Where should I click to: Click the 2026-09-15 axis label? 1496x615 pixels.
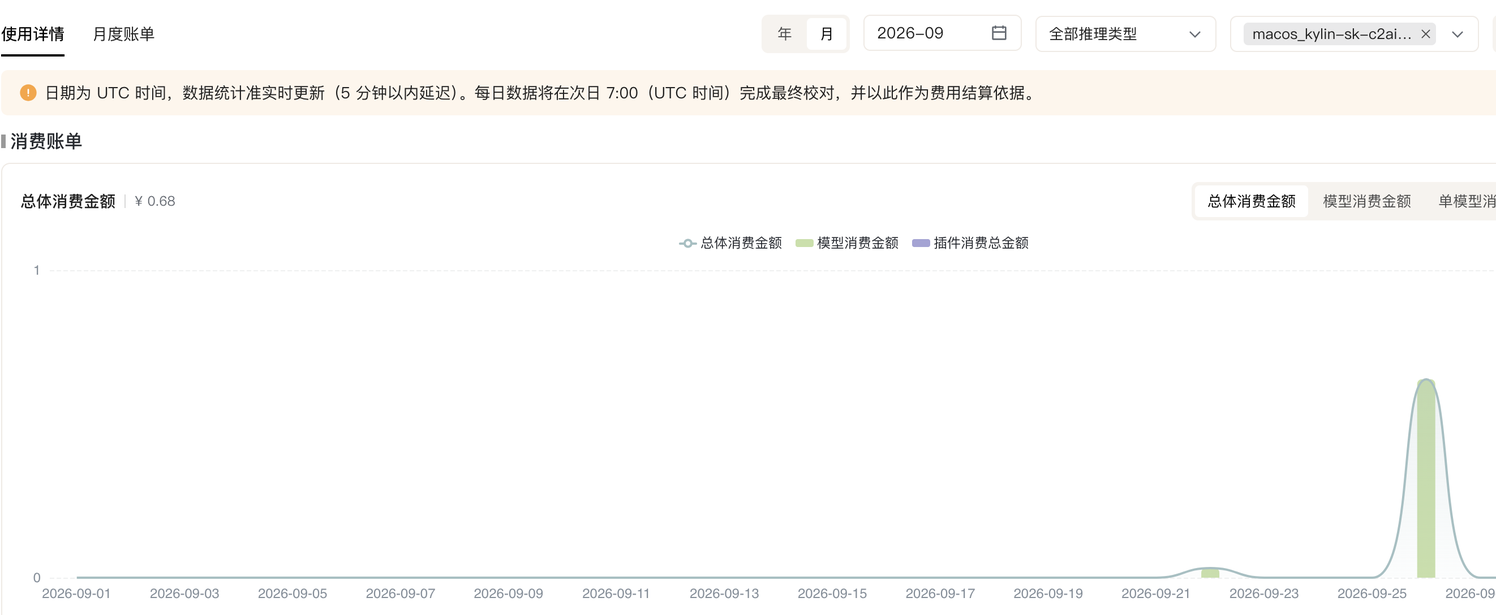pyautogui.click(x=833, y=593)
